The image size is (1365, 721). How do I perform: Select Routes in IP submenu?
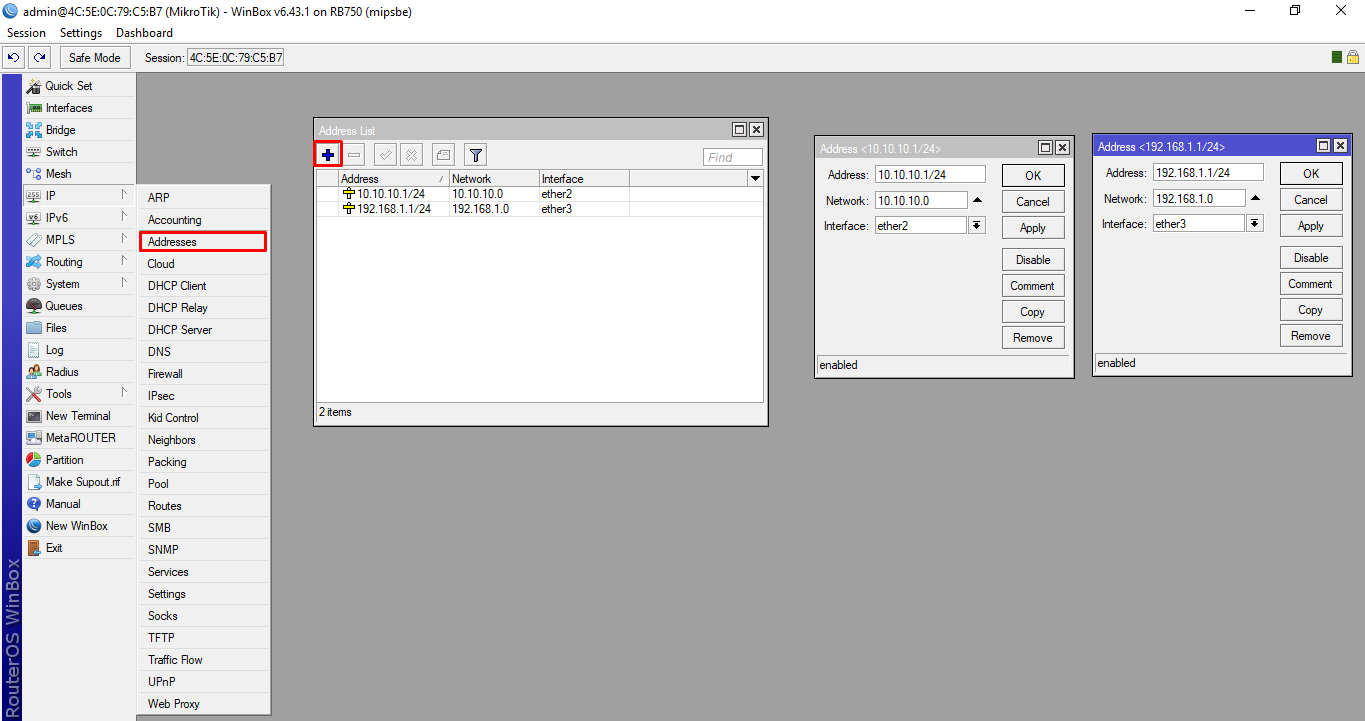(x=203, y=506)
